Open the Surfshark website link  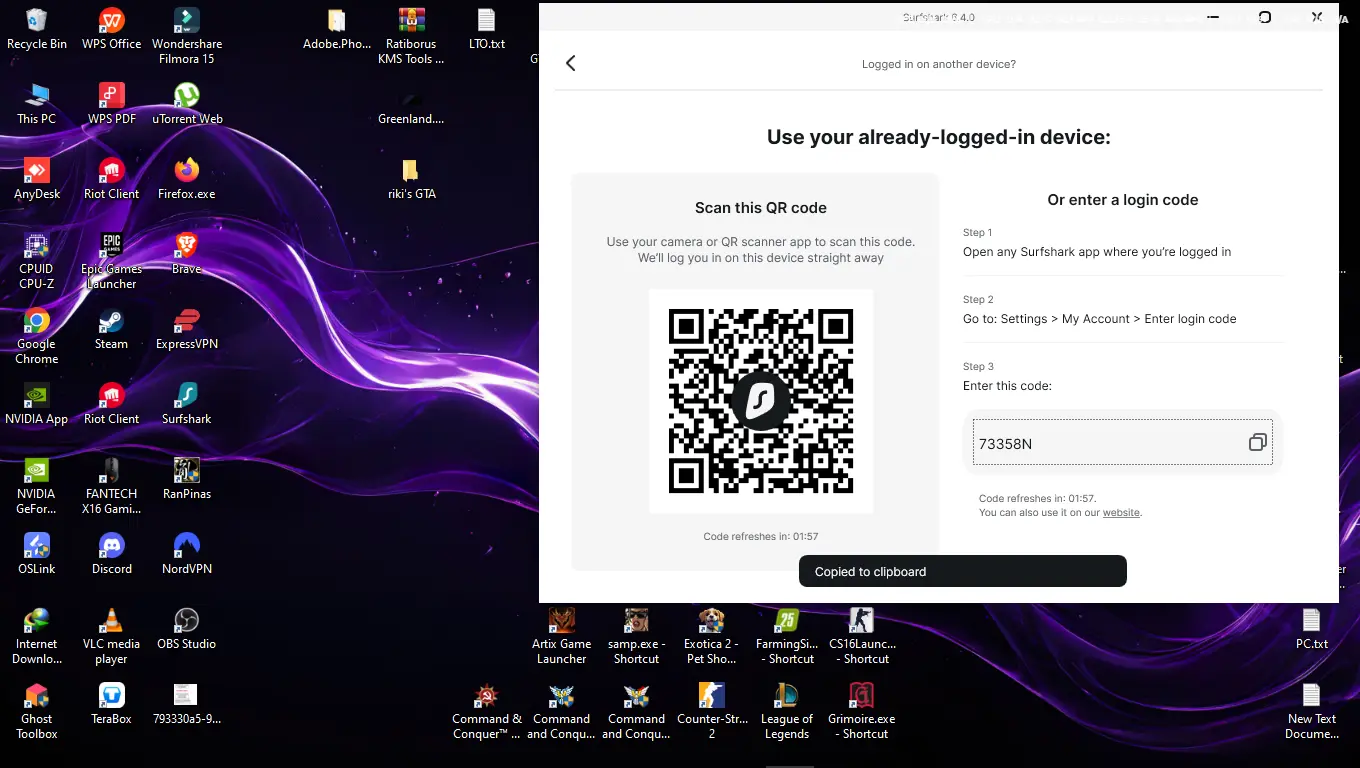[x=1121, y=513]
